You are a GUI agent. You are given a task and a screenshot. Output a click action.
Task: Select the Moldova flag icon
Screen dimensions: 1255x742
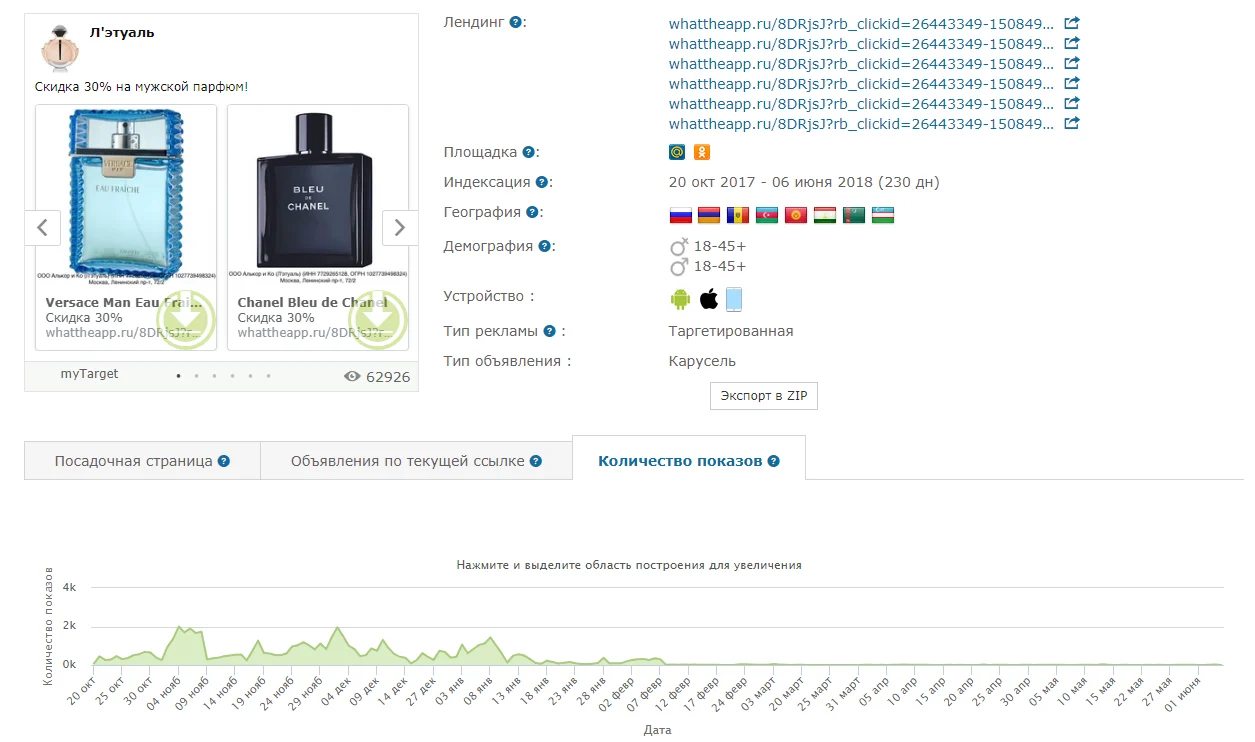[x=738, y=215]
